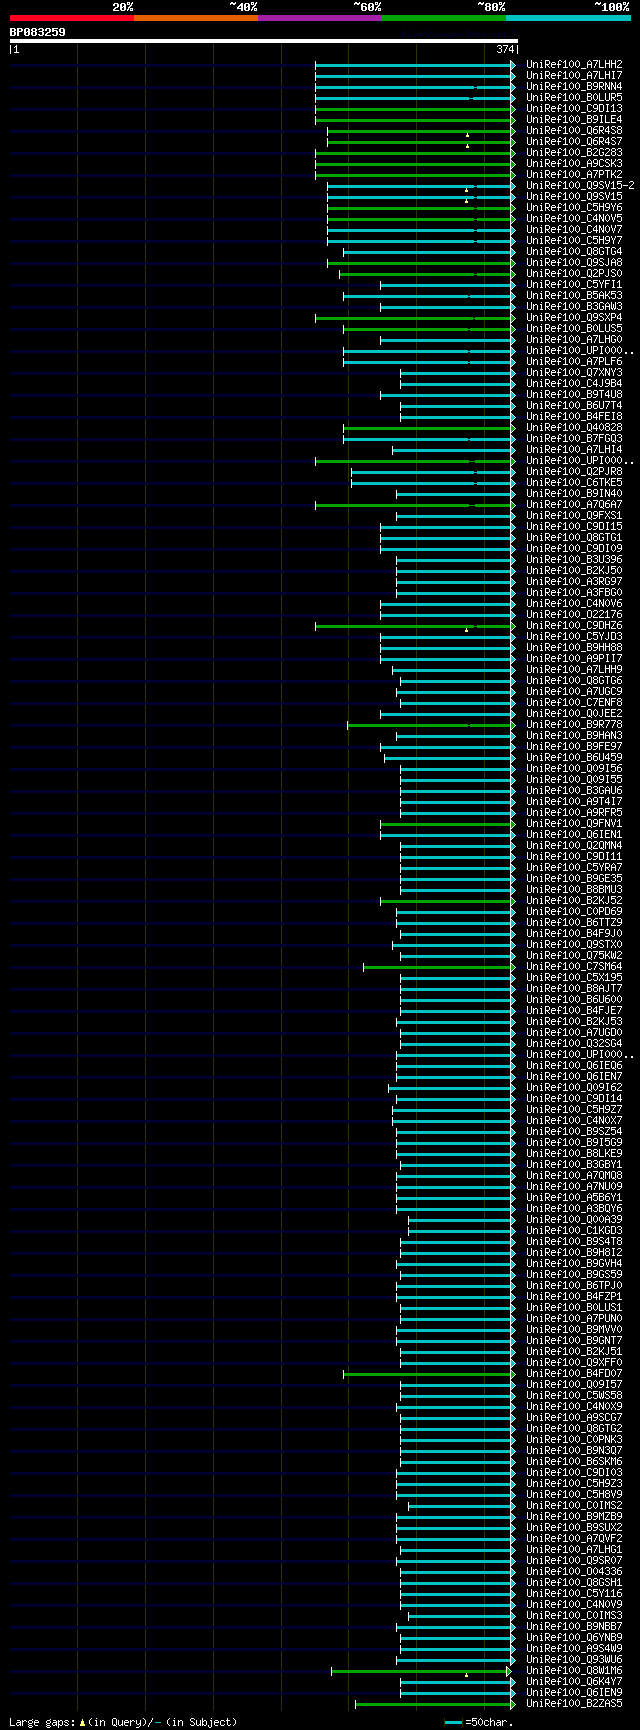Click the cyan ~100% legend segment
This screenshot has width=640, height=1730.
(x=567, y=18)
